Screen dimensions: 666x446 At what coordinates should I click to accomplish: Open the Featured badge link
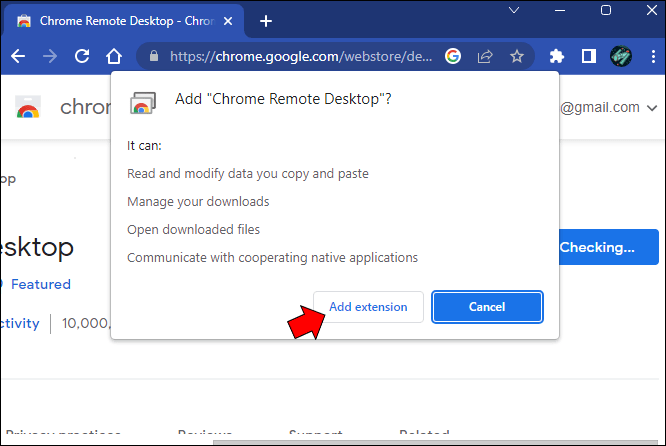[41, 284]
